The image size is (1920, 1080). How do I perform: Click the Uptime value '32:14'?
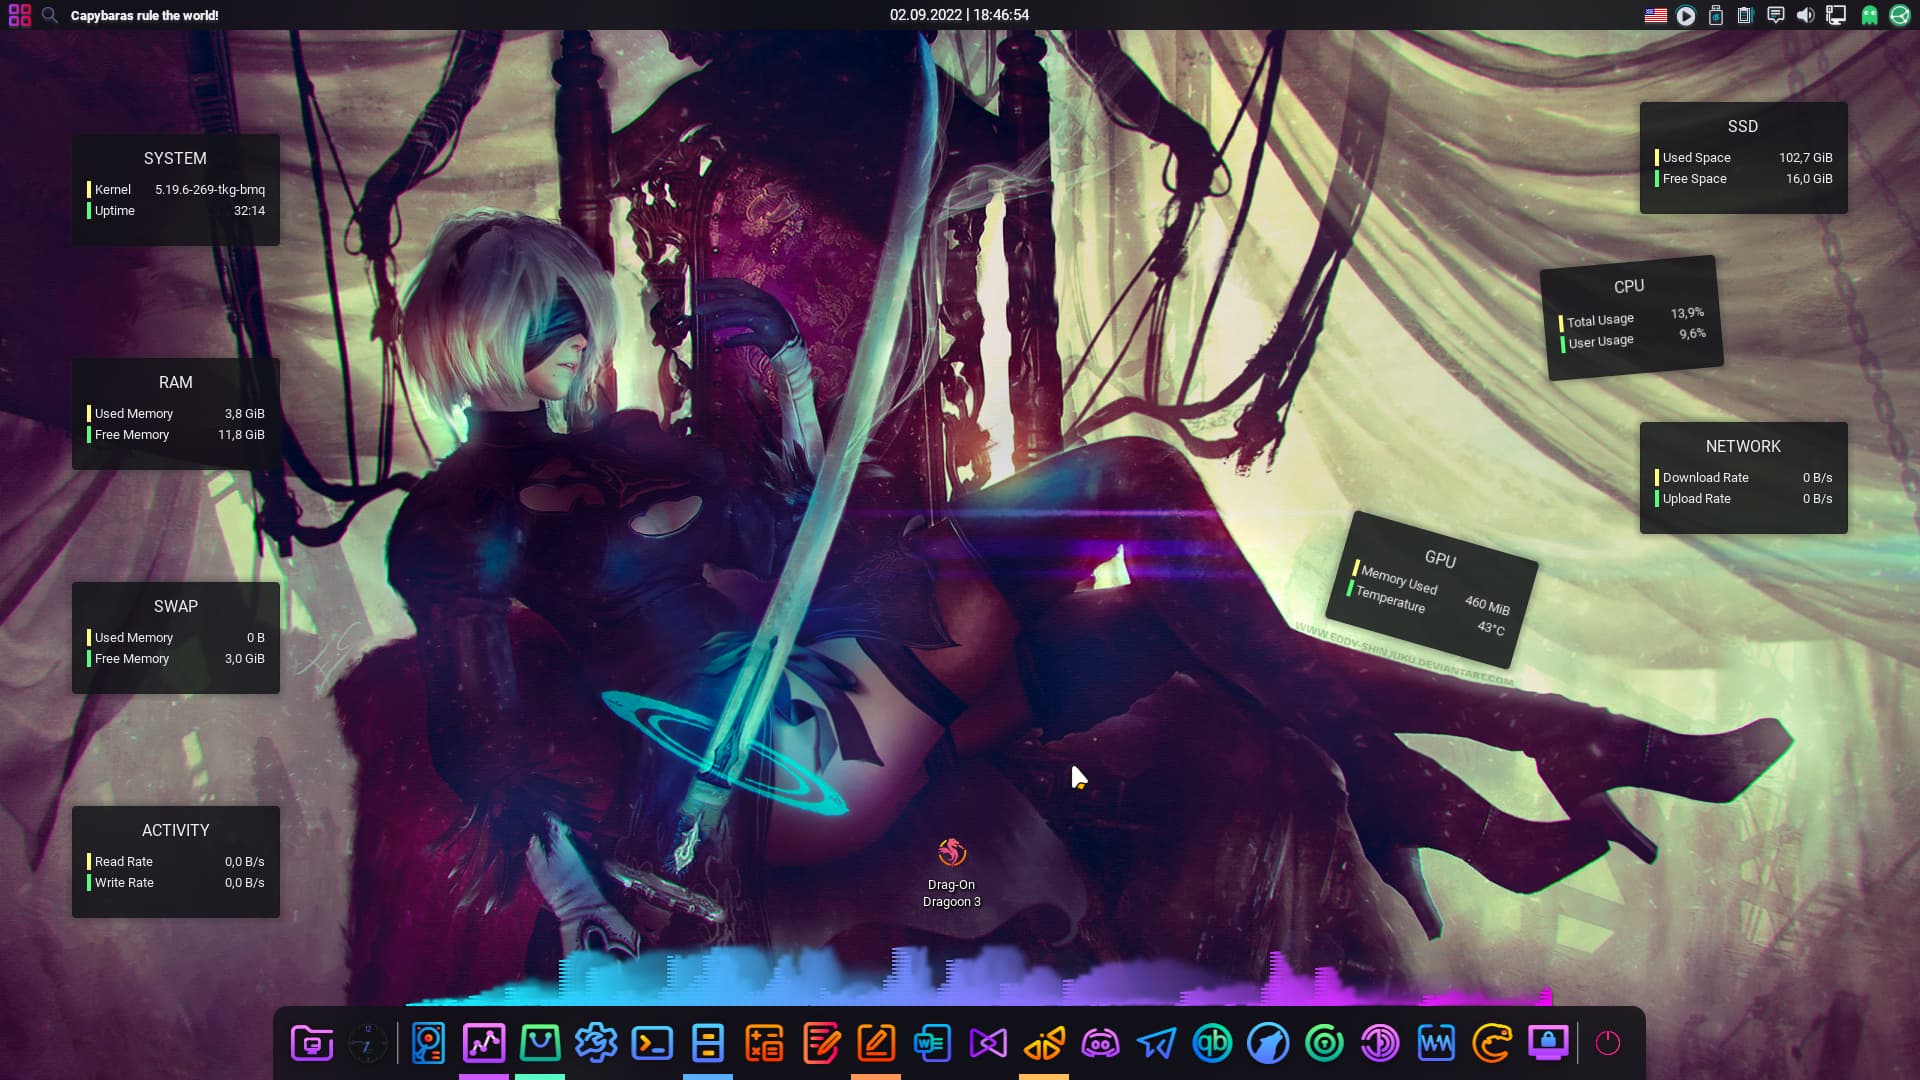[249, 210]
